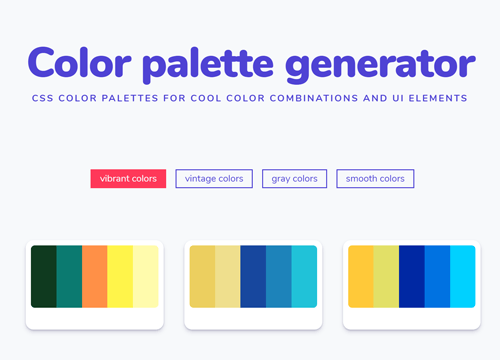500x360 pixels.
Task: Select the orange swatch in first palette
Action: pos(95,276)
